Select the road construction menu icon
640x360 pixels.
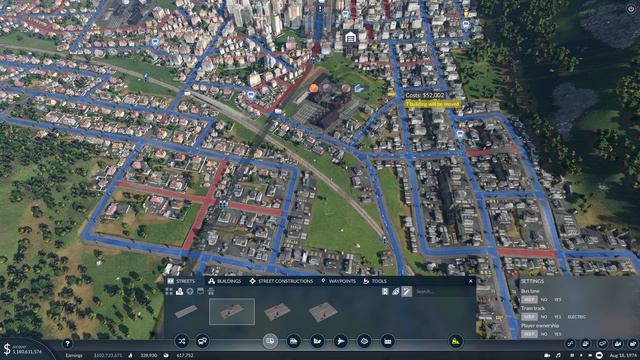(x=270, y=341)
